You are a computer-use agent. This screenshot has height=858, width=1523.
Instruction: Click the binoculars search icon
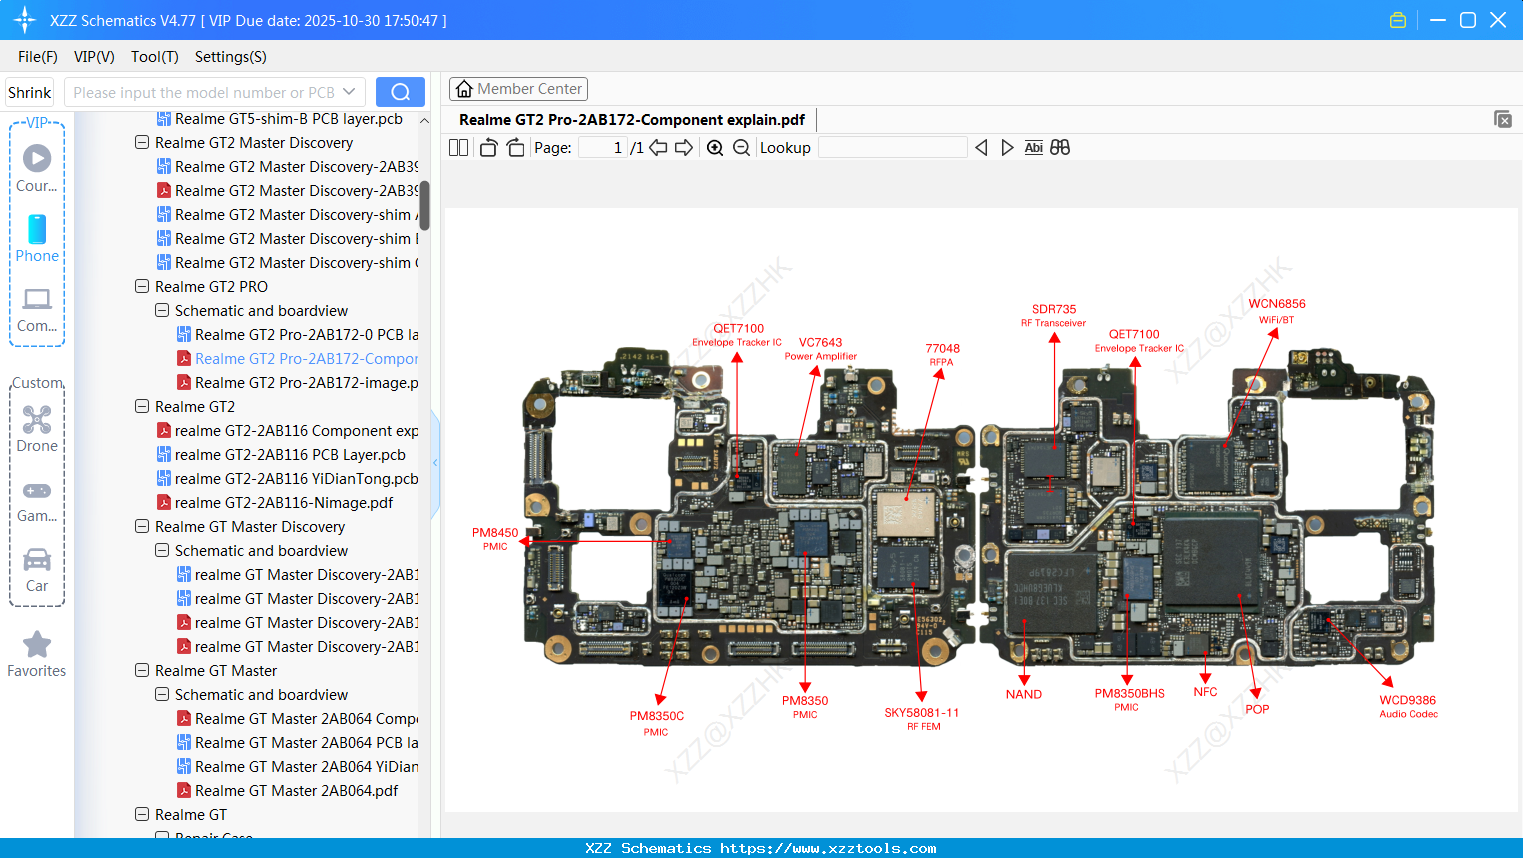point(1060,148)
